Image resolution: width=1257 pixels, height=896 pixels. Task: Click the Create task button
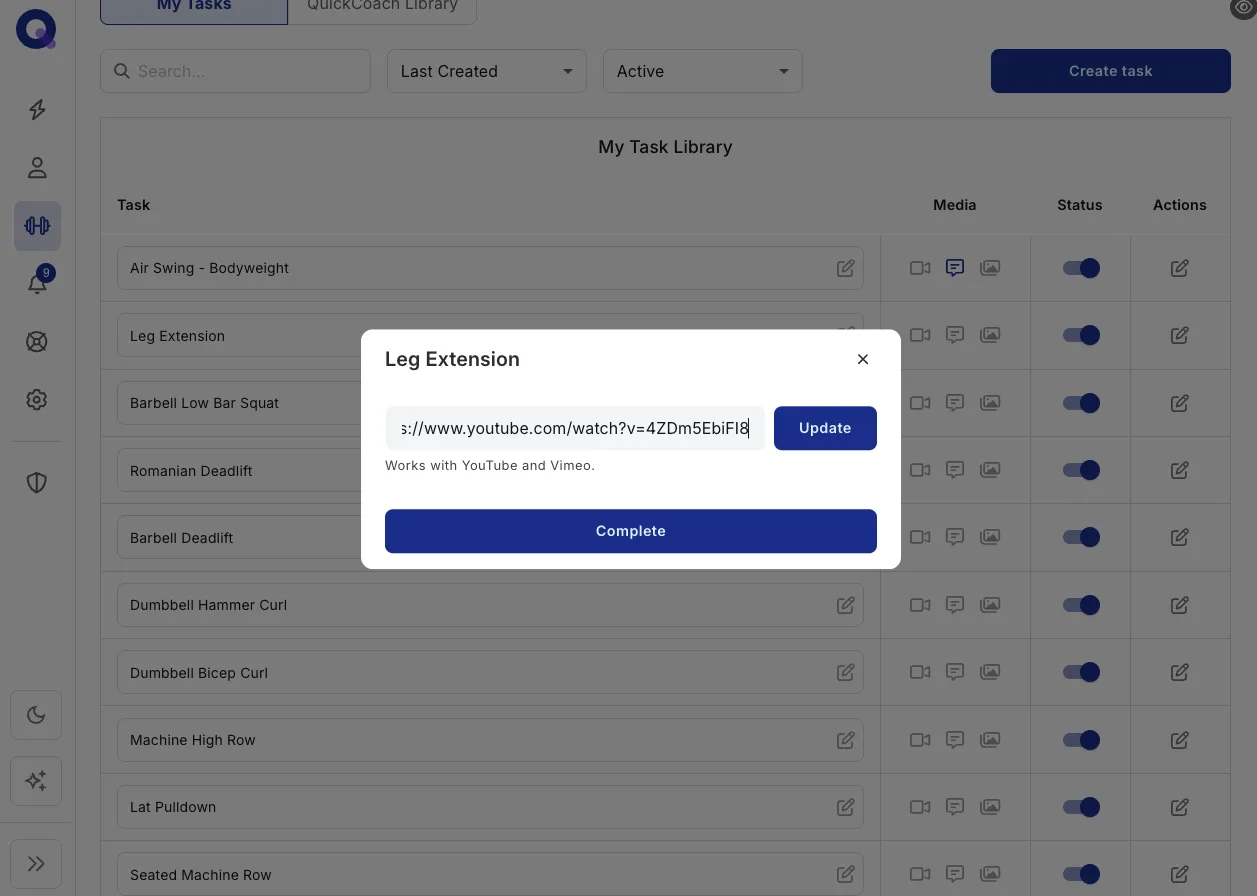pos(1111,71)
